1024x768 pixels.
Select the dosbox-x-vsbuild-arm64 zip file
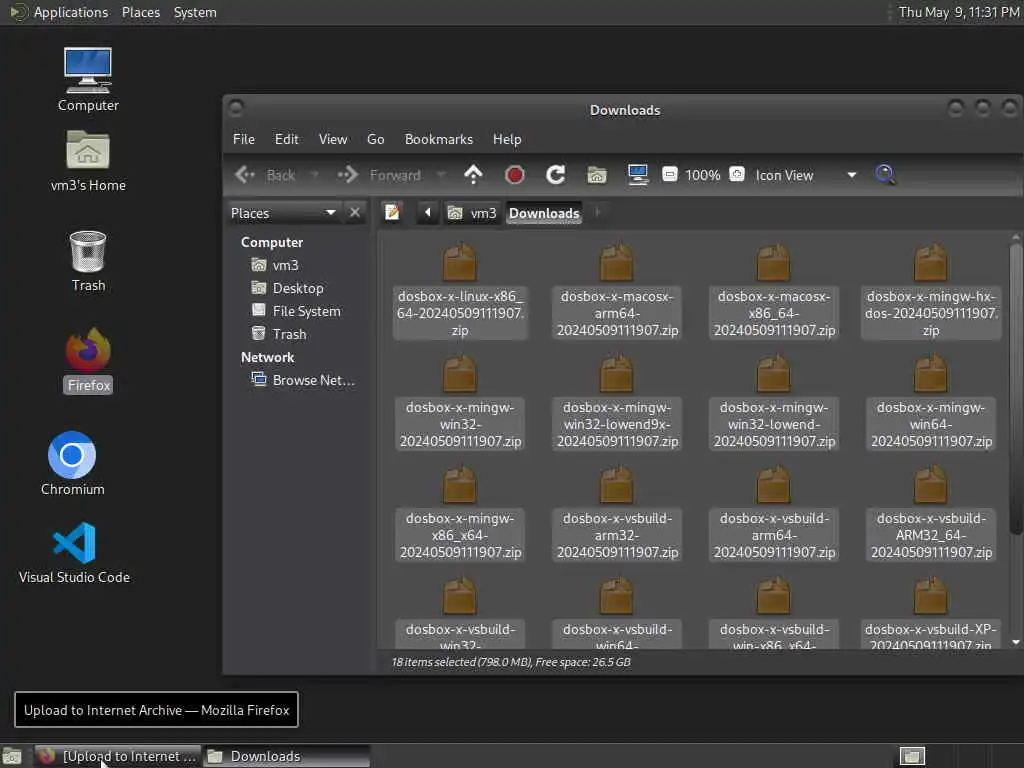click(774, 513)
